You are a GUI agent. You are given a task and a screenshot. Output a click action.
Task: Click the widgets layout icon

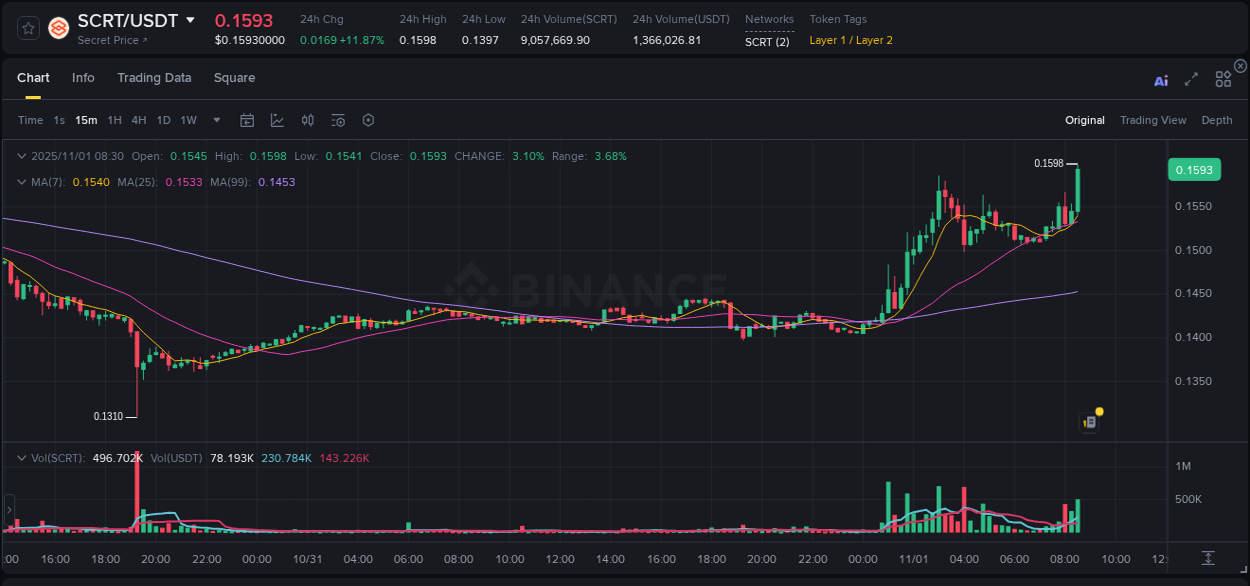1223,78
